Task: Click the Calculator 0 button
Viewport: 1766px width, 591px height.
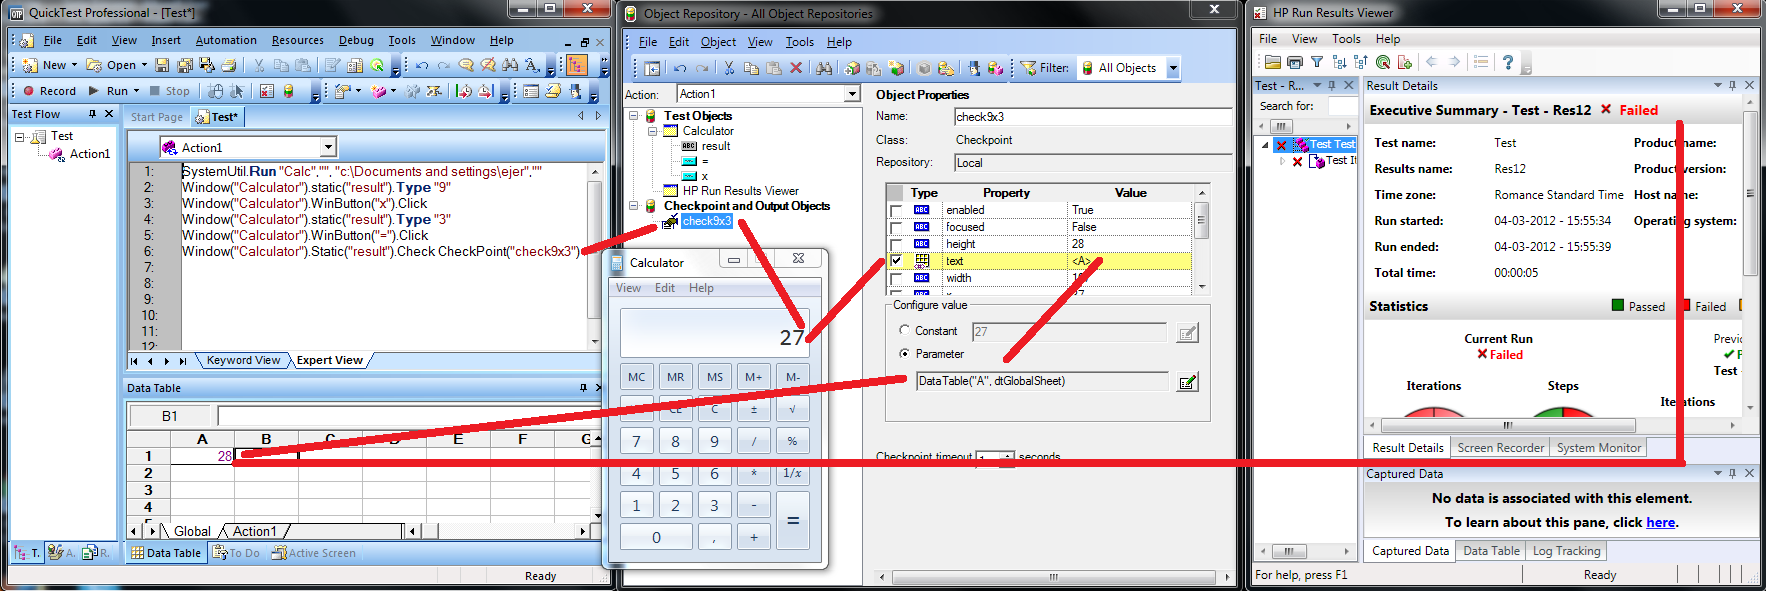Action: click(x=656, y=537)
